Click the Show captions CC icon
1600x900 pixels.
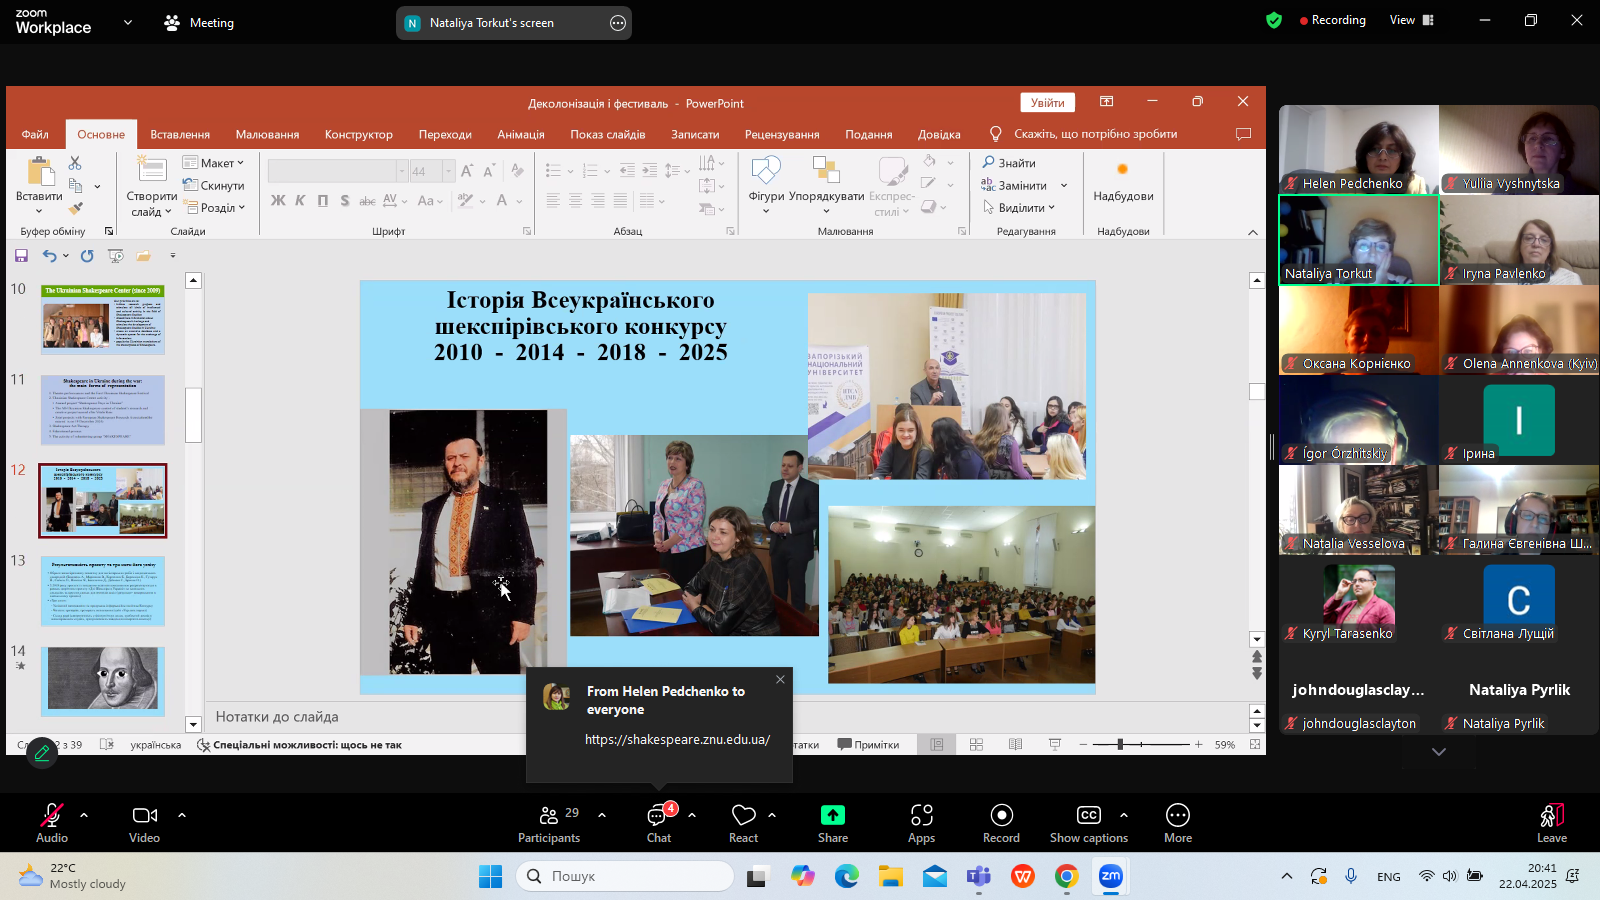(x=1088, y=816)
